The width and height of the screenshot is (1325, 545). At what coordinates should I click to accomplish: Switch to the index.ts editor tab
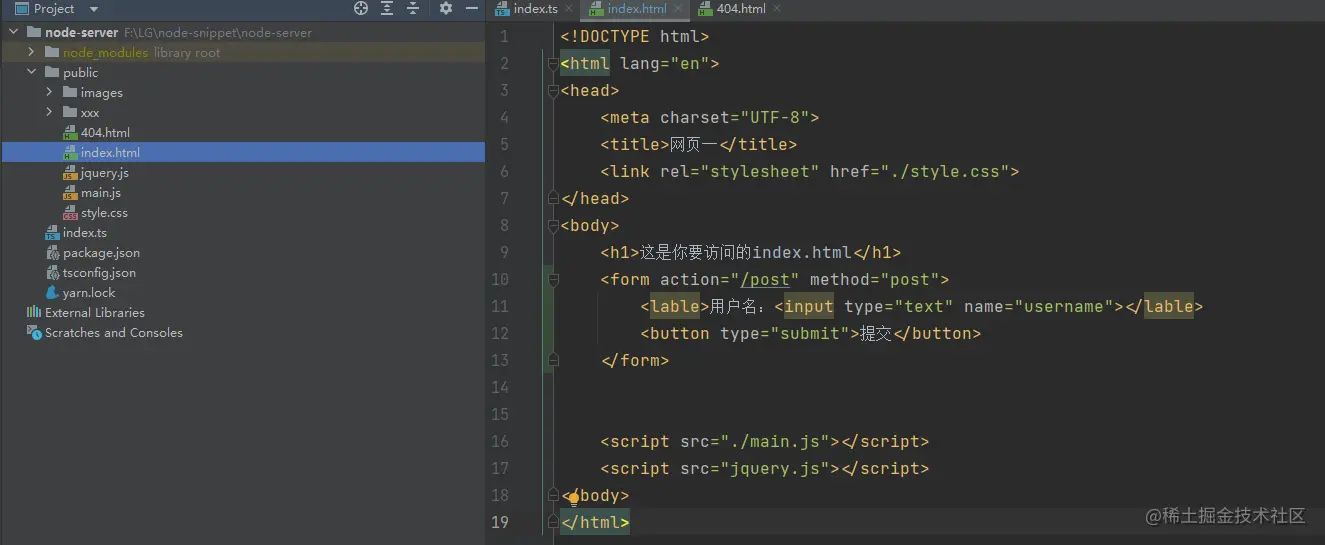[x=535, y=9]
